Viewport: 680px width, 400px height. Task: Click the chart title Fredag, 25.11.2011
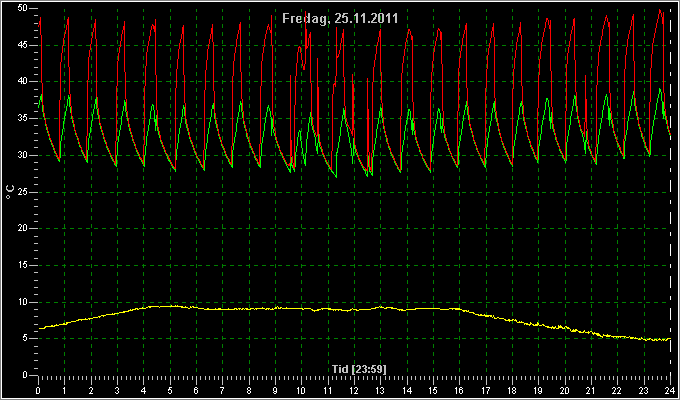pos(340,19)
